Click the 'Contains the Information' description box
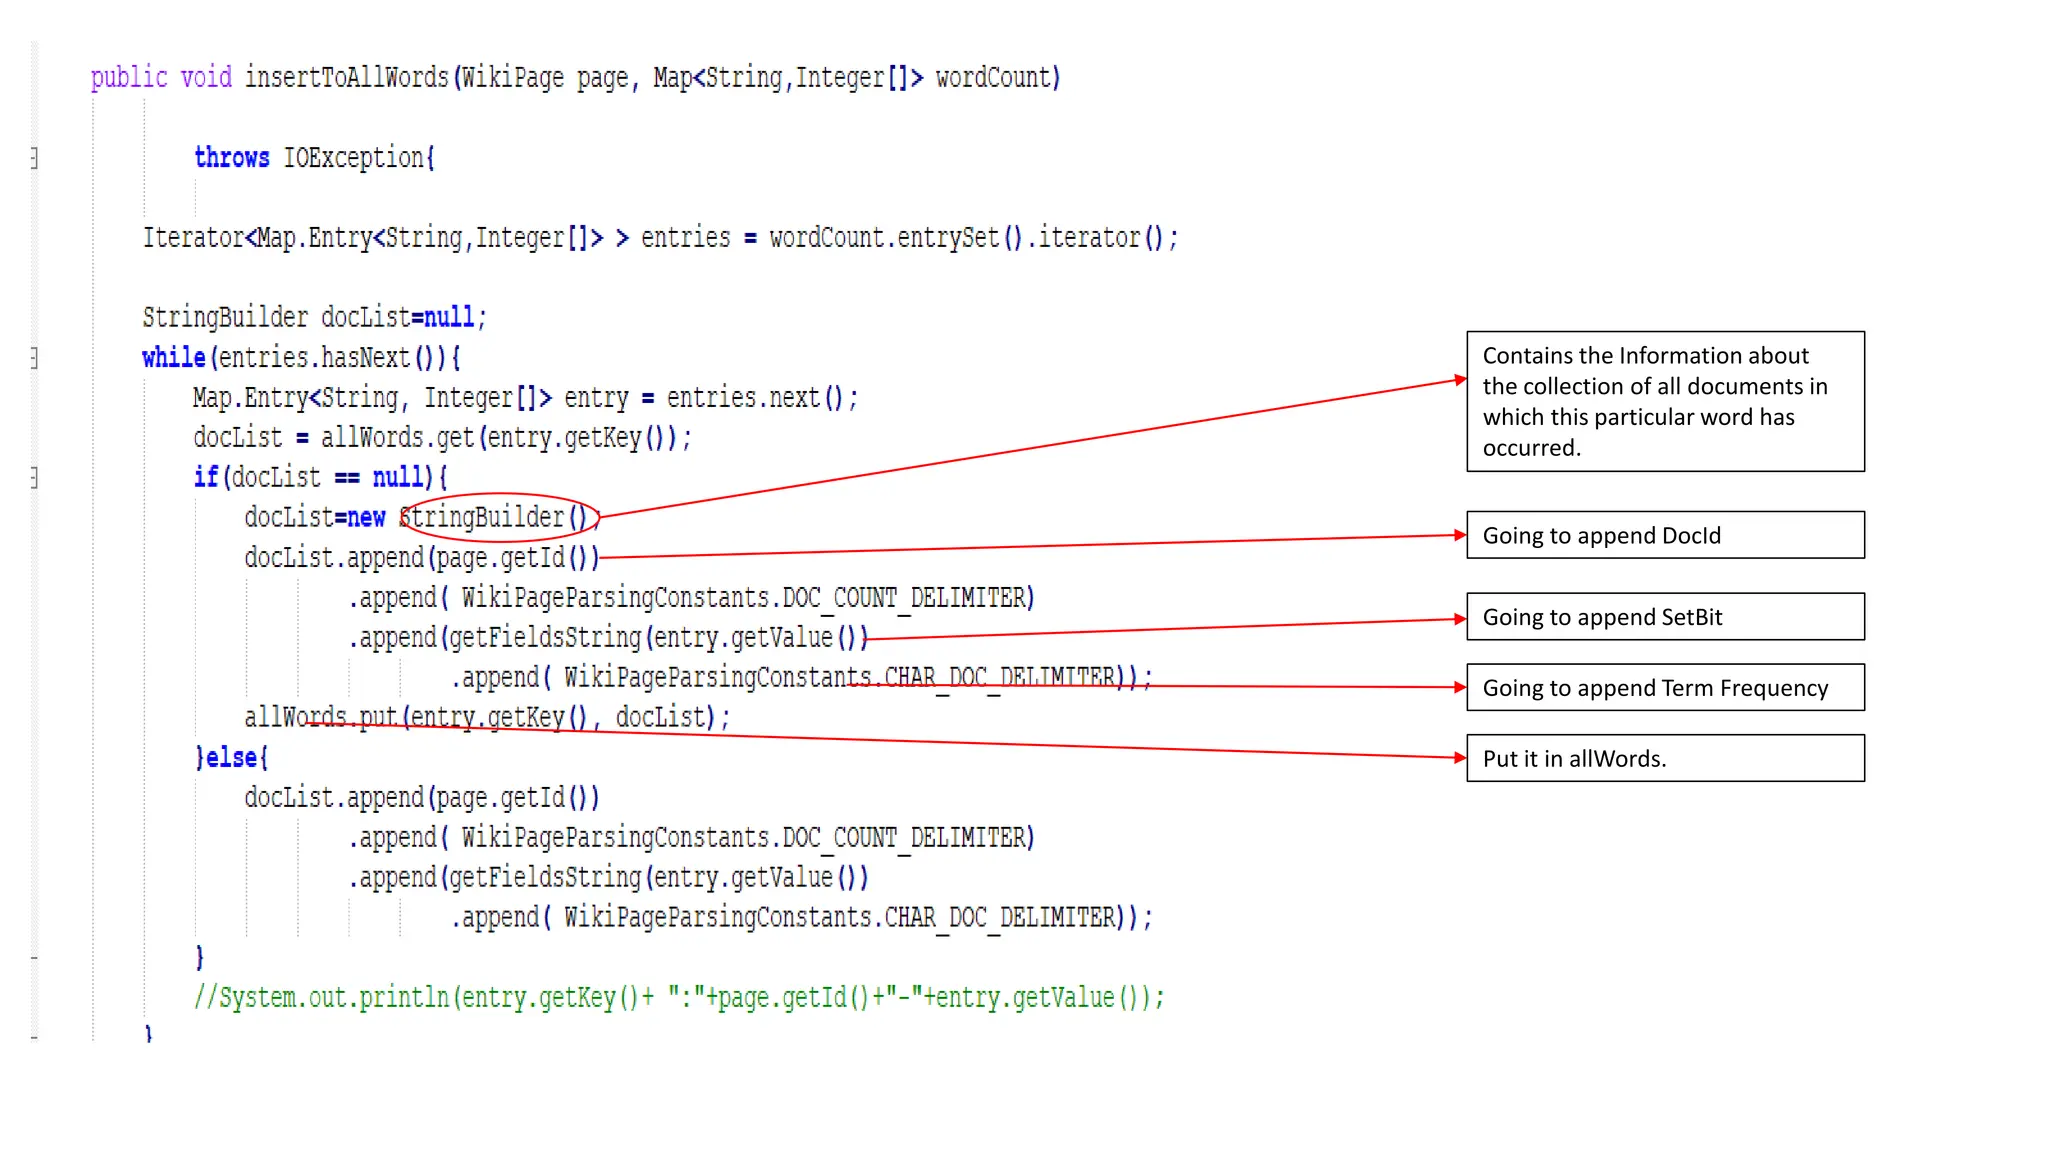Image resolution: width=2048 pixels, height=1152 pixels. [x=1664, y=401]
